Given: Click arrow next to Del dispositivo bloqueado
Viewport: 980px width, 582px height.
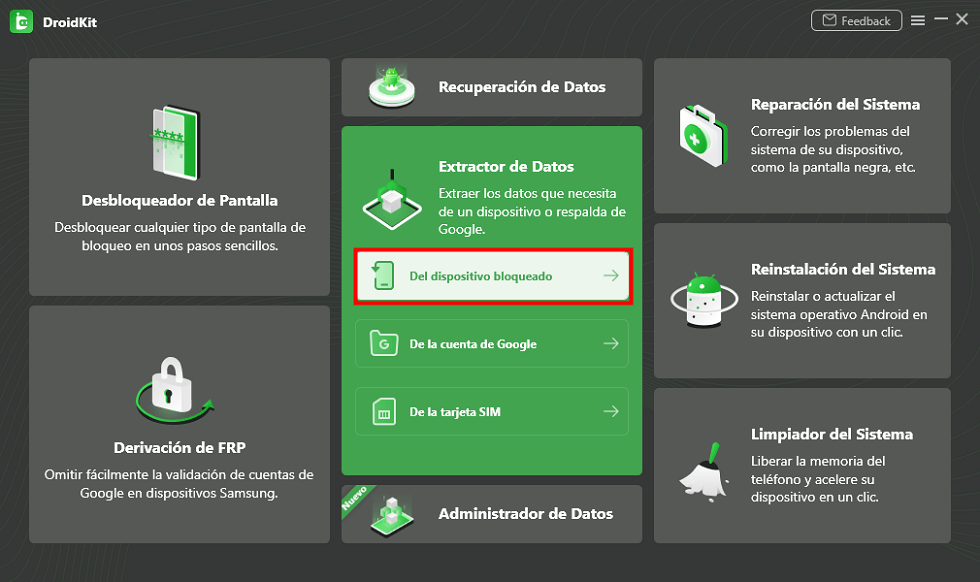Looking at the screenshot, I should 611,276.
